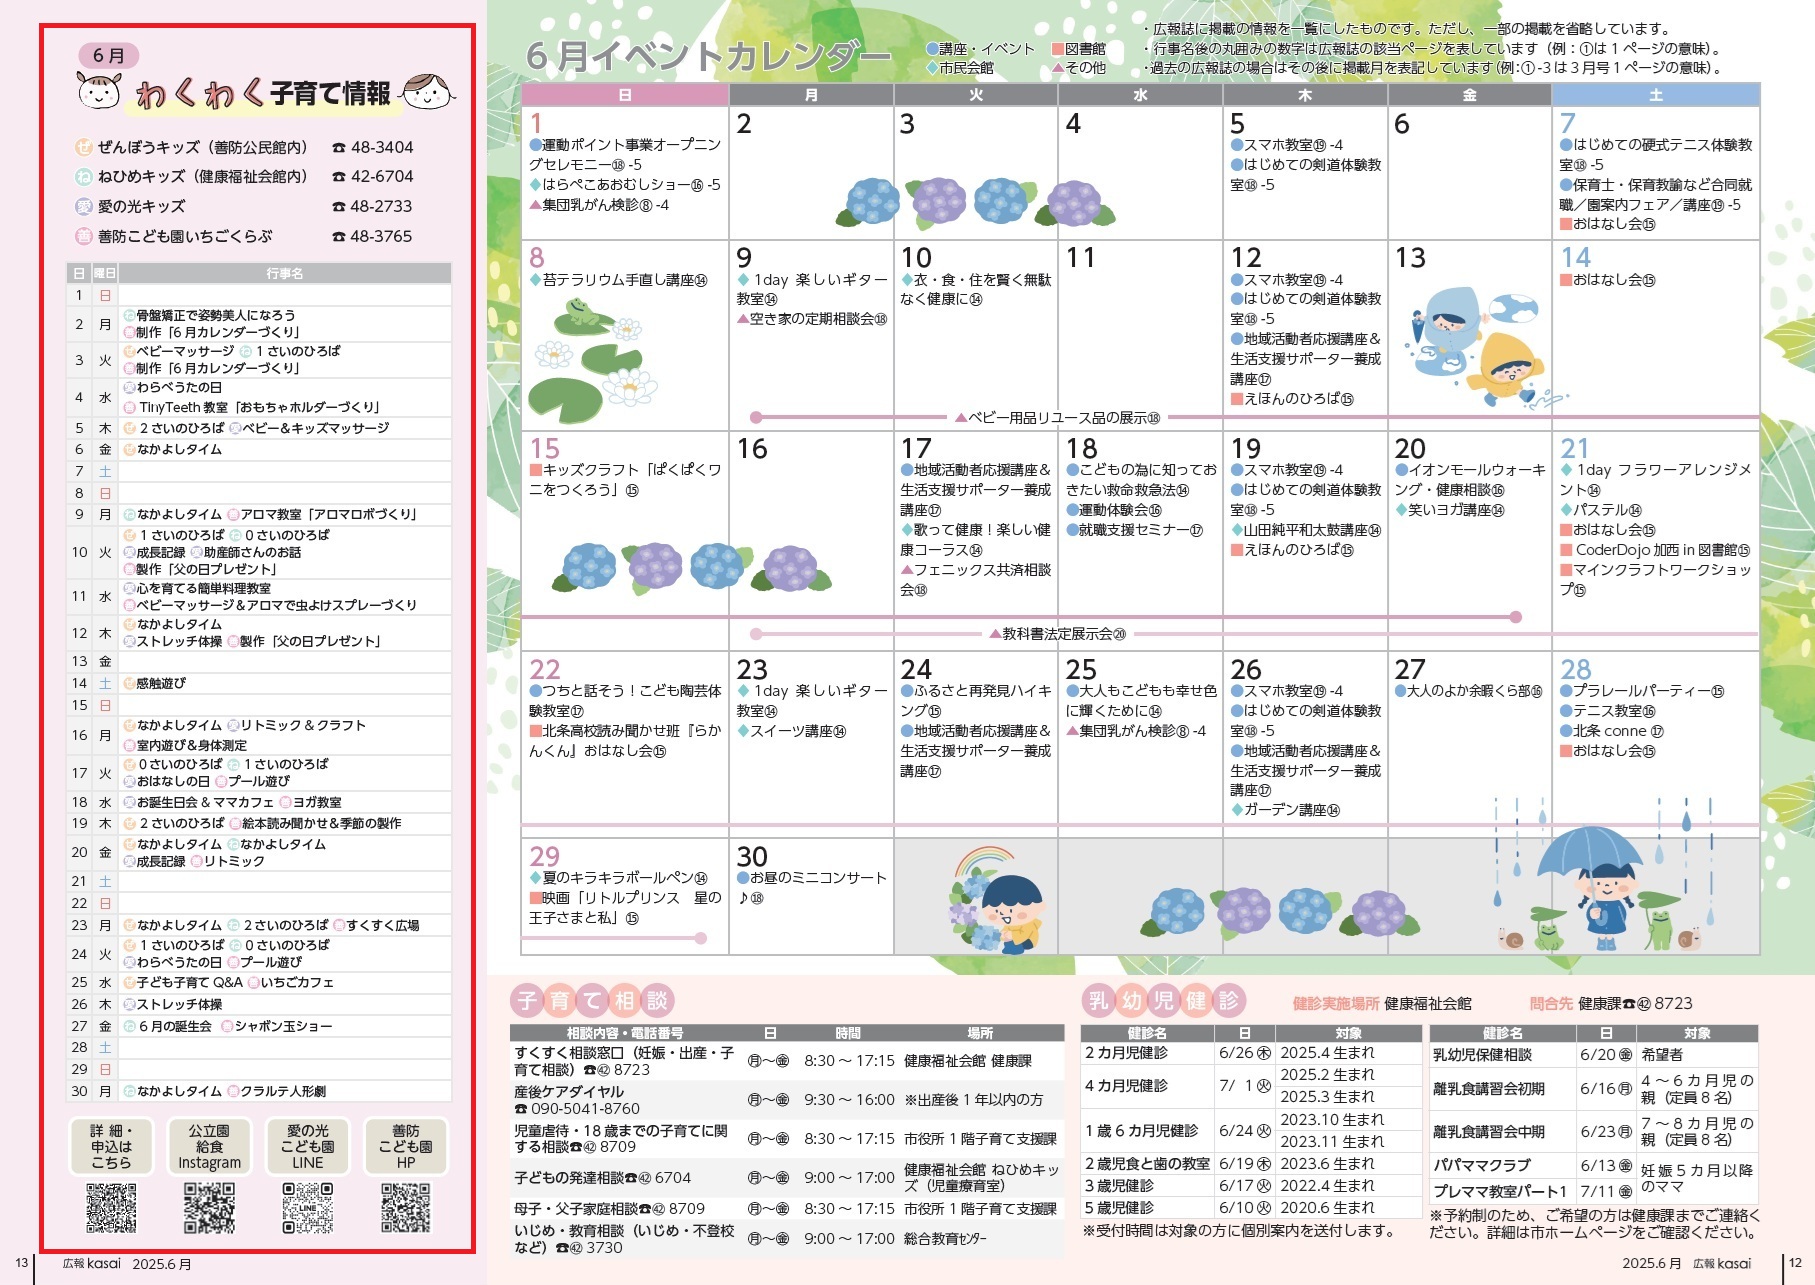1815x1285 pixels.
Task: Click キッズクラフト「ぱくぱくワニをつくろう」 on June 15
Action: click(625, 480)
